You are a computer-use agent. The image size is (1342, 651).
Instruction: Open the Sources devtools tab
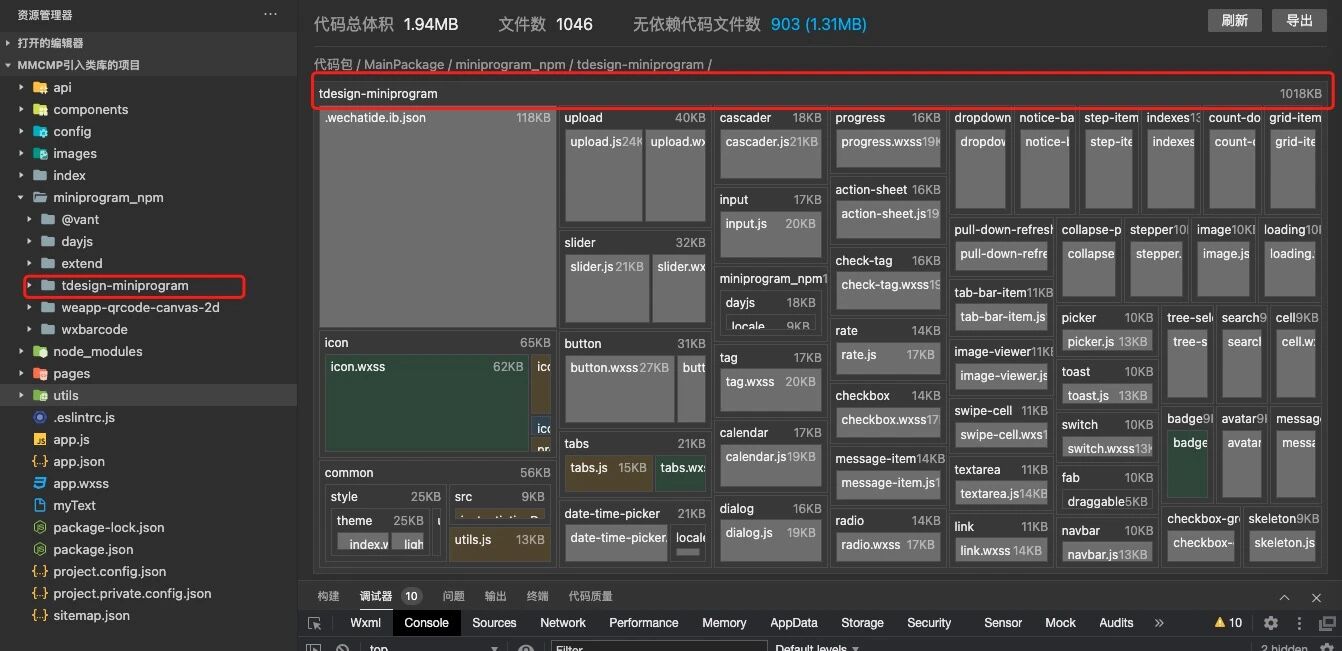[x=494, y=622]
